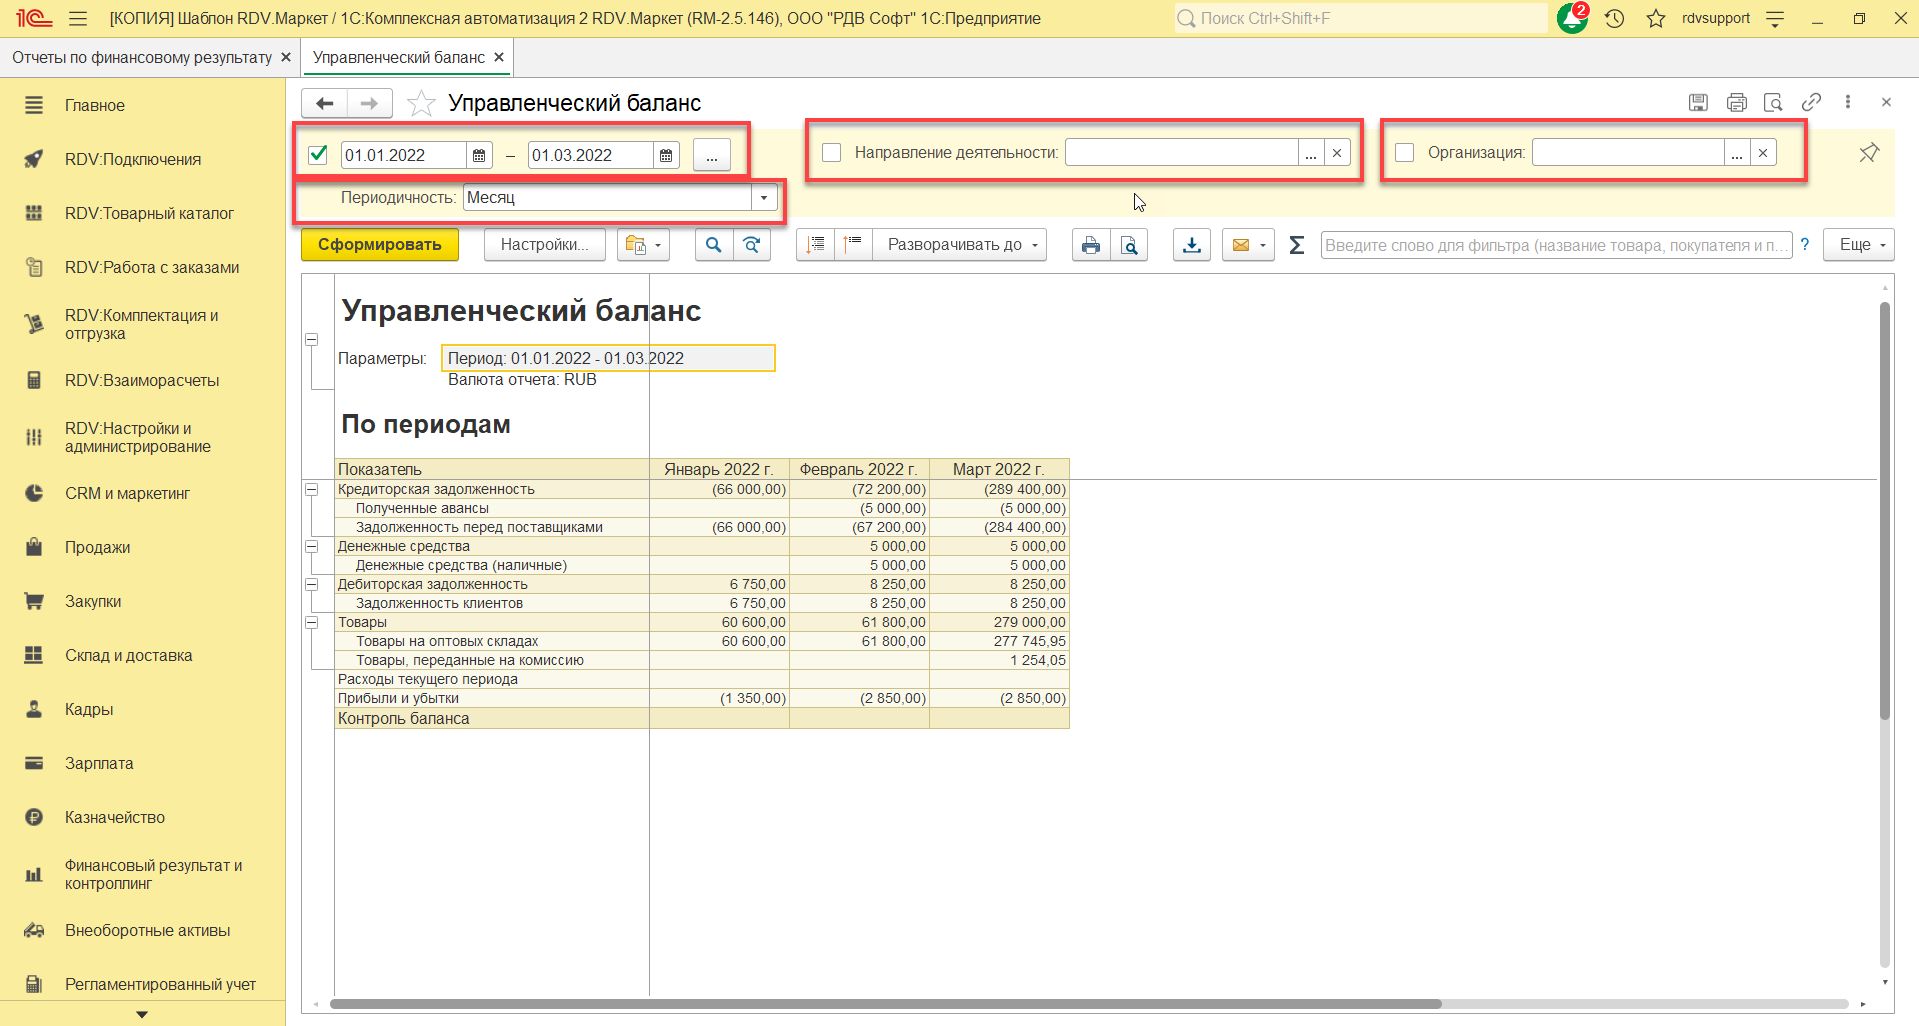Click the print icon in report toolbar
The image size is (1919, 1026).
(x=1090, y=245)
